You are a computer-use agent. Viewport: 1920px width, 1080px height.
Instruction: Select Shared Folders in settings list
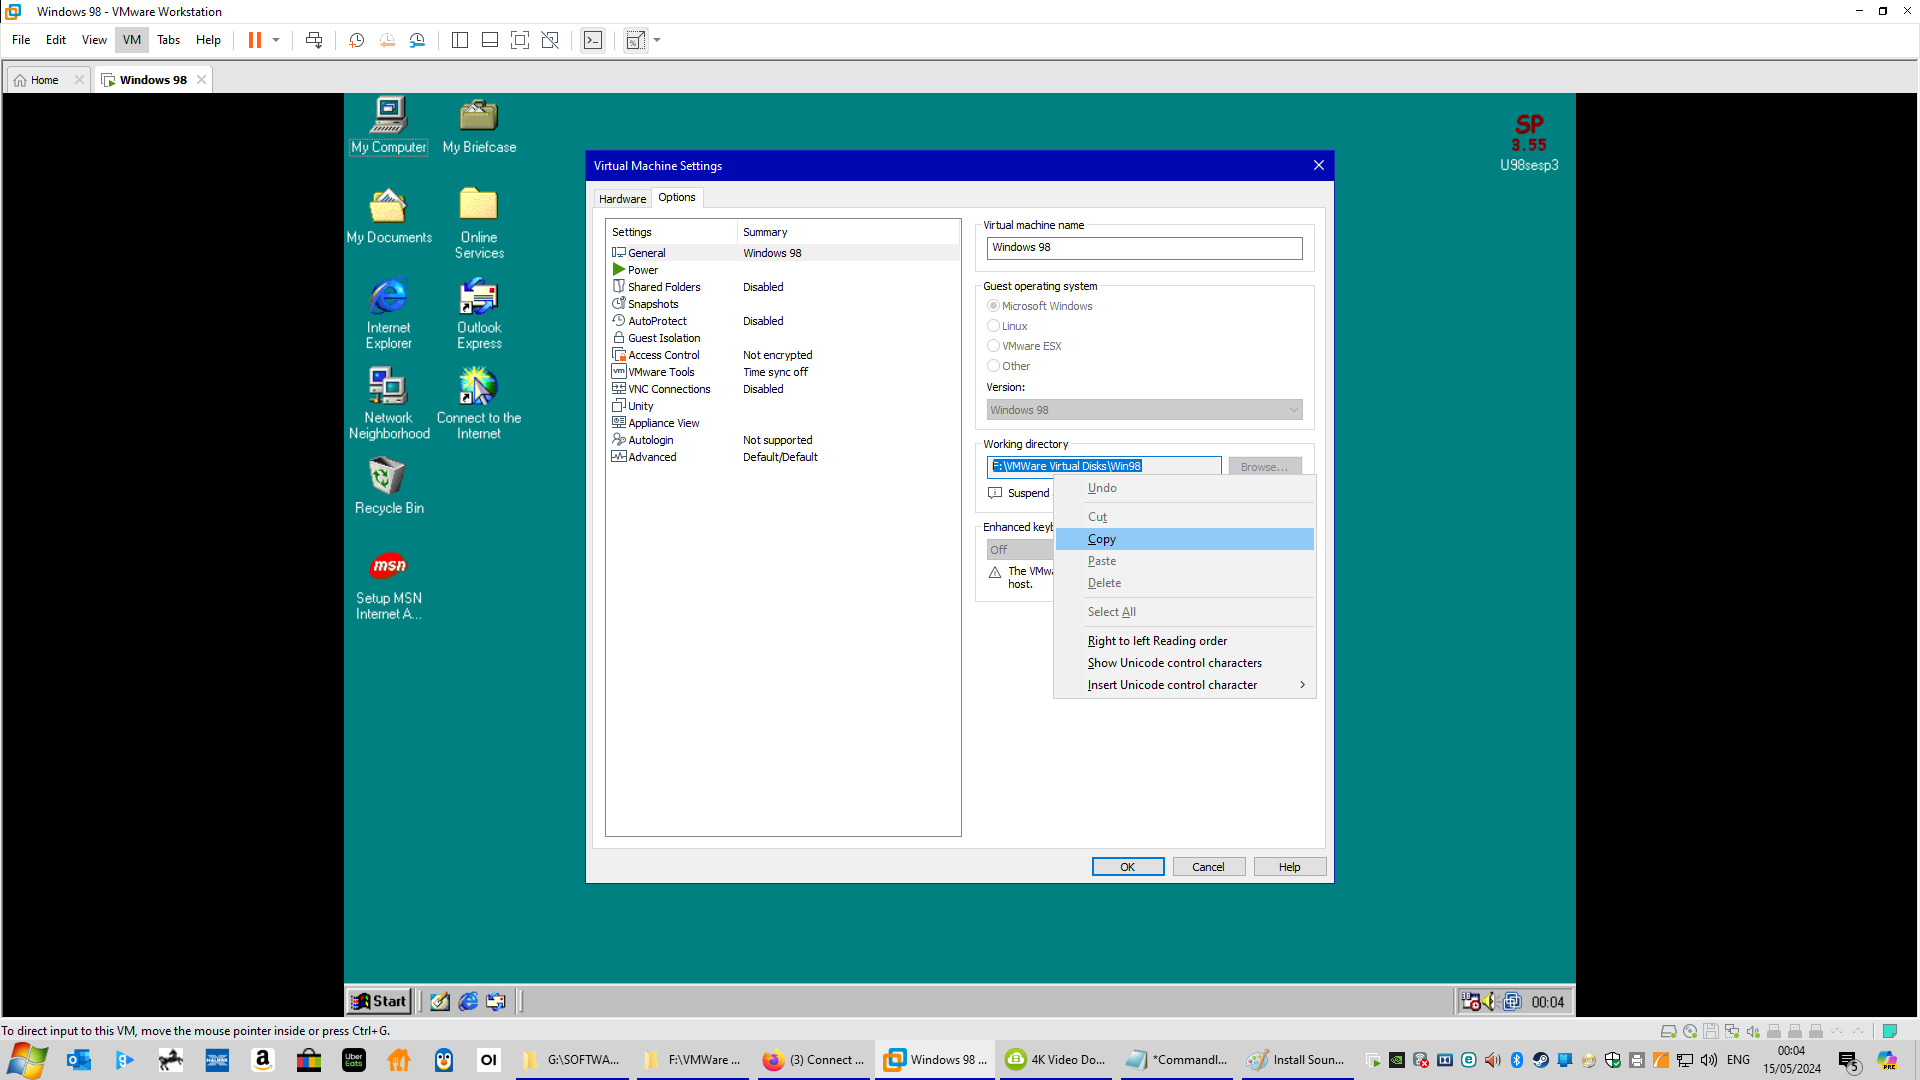pyautogui.click(x=664, y=287)
